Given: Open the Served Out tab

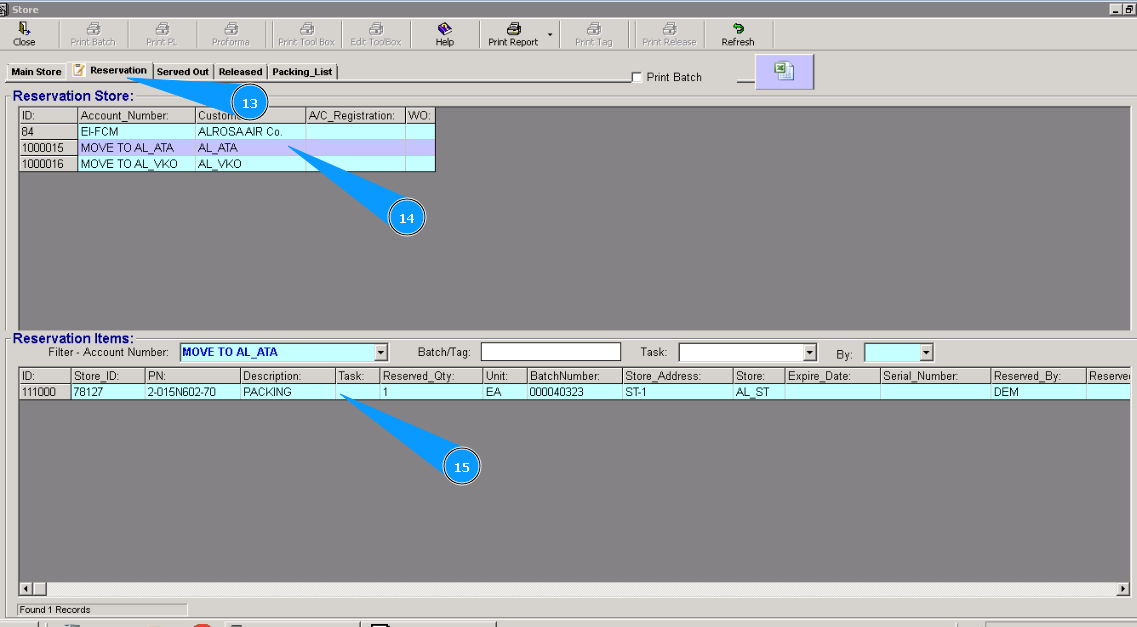Looking at the screenshot, I should tap(183, 72).
